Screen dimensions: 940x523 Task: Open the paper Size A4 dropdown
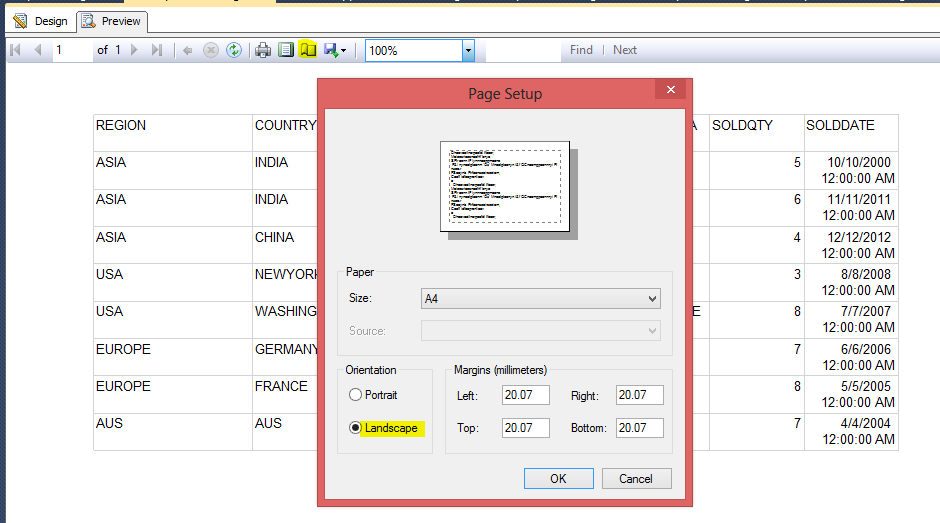[541, 299]
